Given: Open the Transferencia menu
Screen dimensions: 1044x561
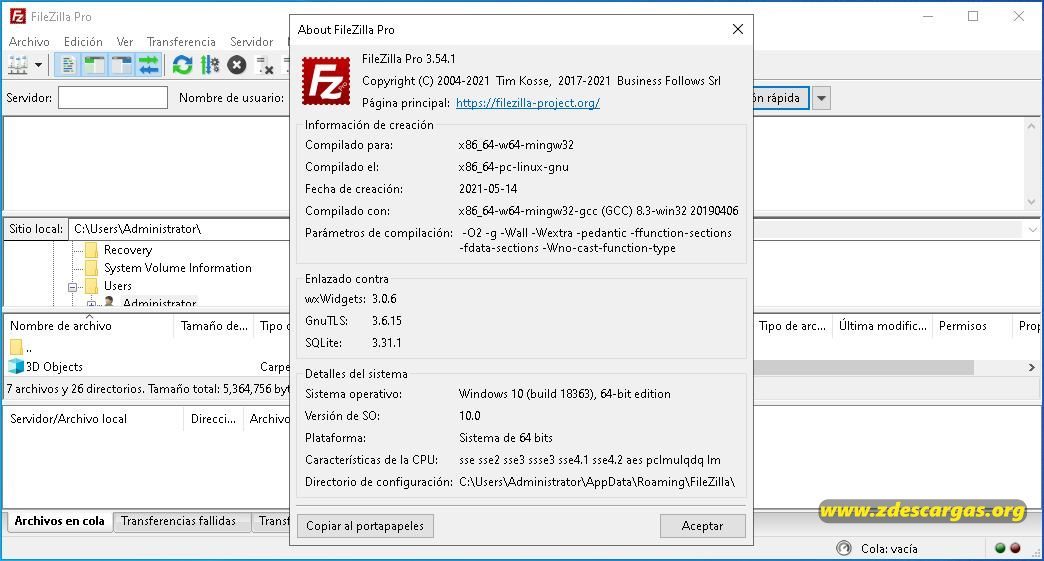Looking at the screenshot, I should click(181, 41).
